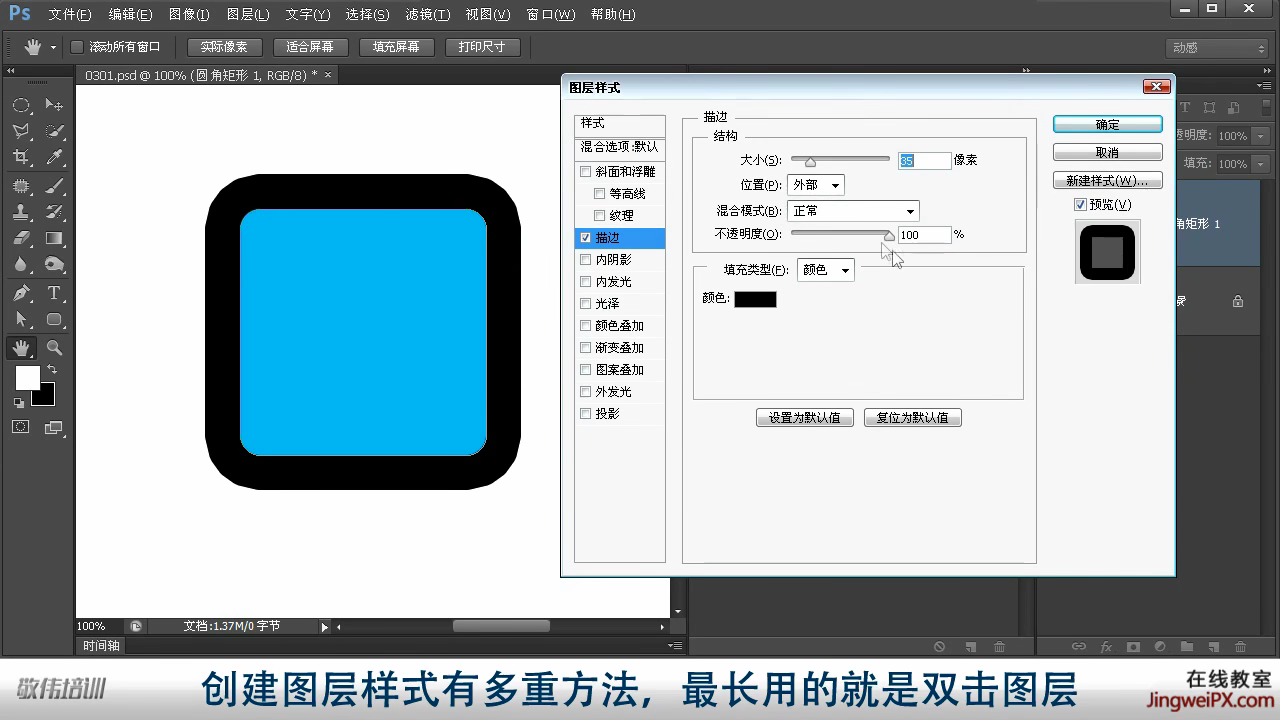The width and height of the screenshot is (1280, 720).
Task: Select the Pen tool
Action: [21, 293]
